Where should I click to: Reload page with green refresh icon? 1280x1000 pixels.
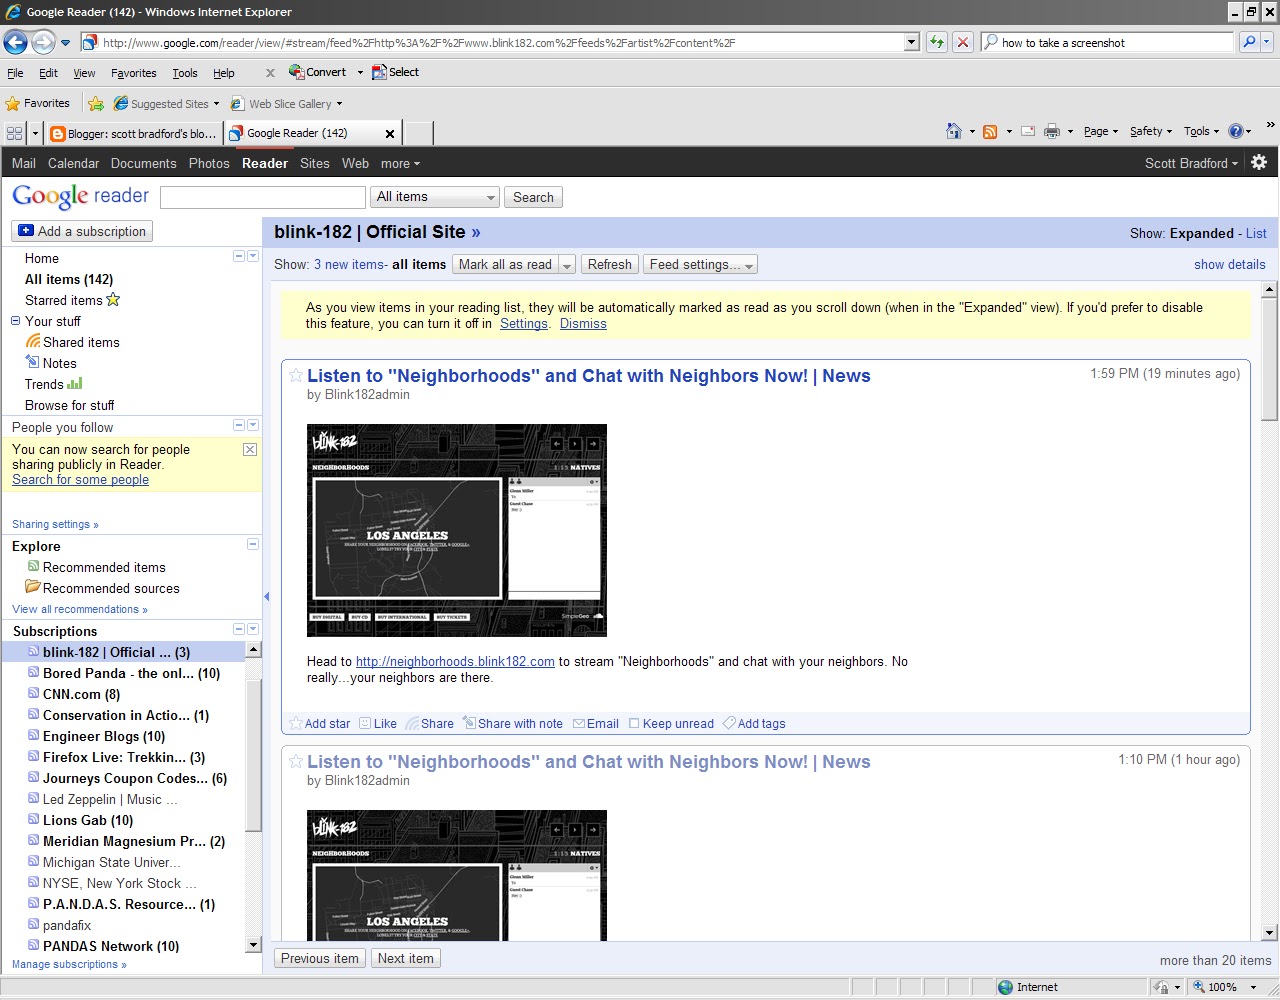[937, 42]
